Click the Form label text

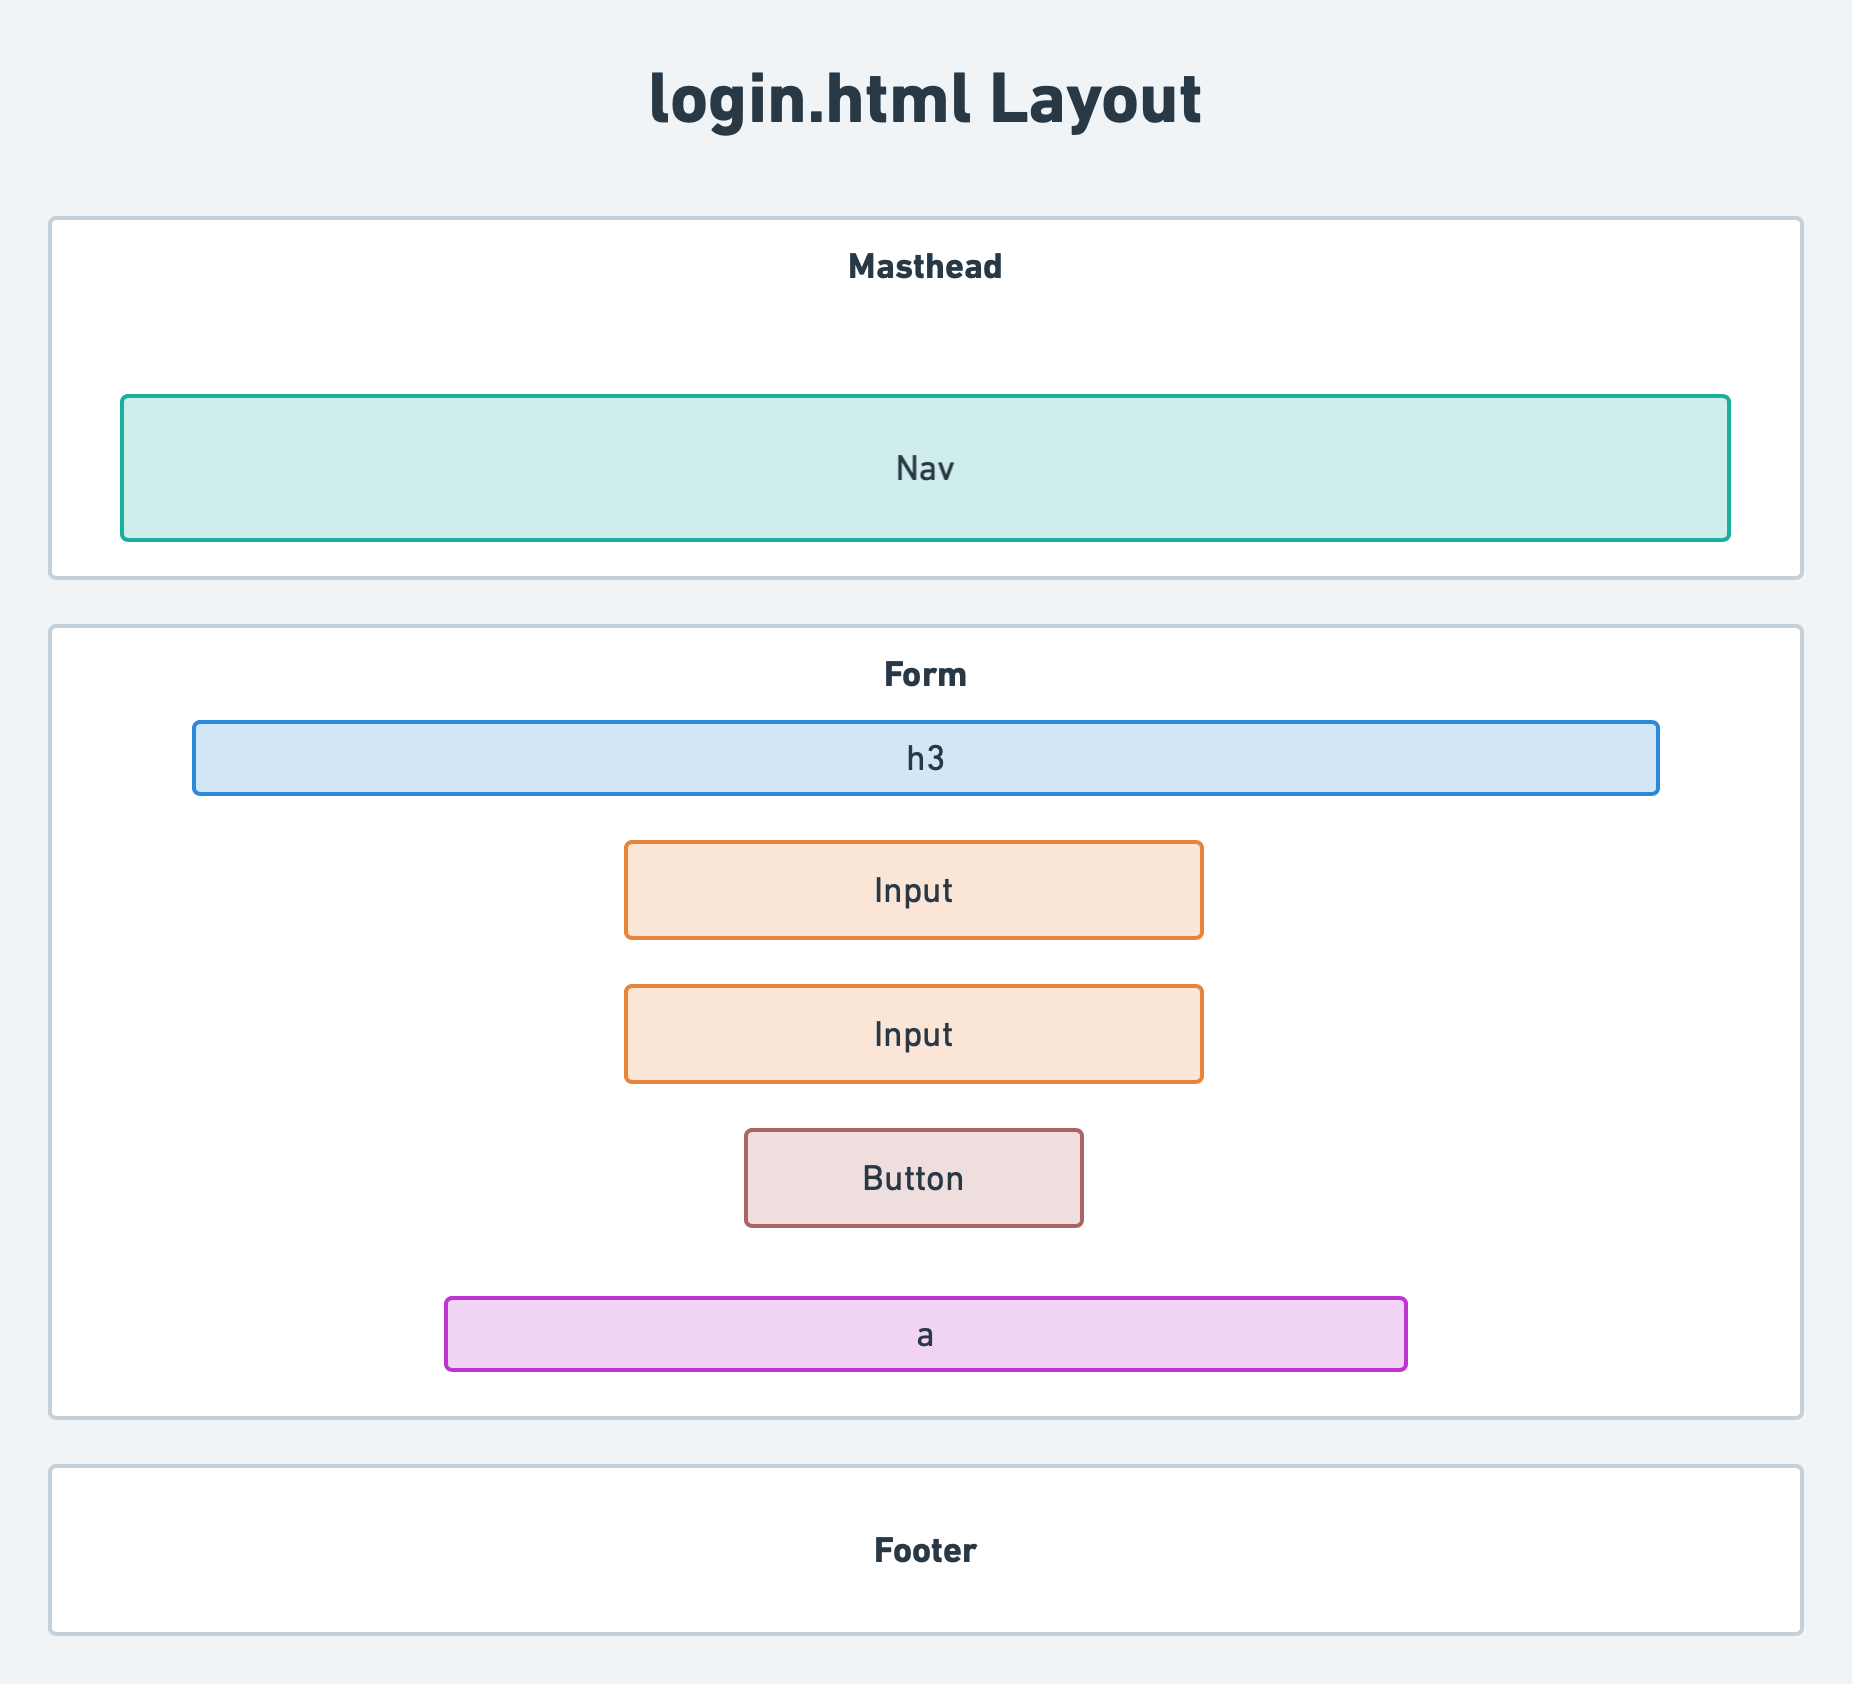point(924,674)
